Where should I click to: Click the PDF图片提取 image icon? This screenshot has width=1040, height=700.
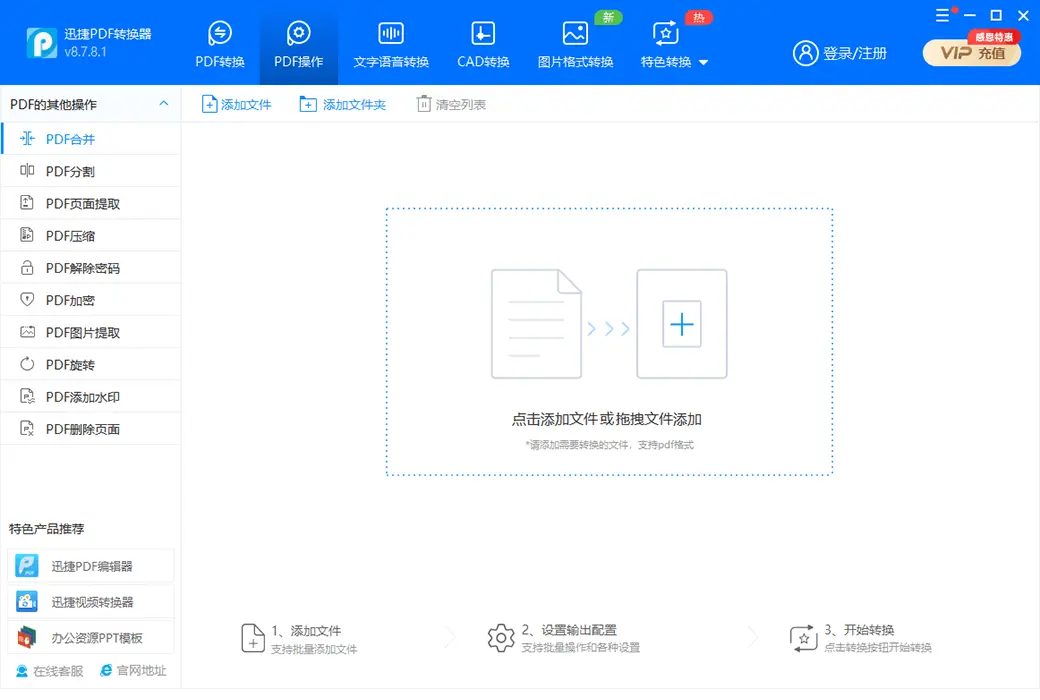(27, 332)
